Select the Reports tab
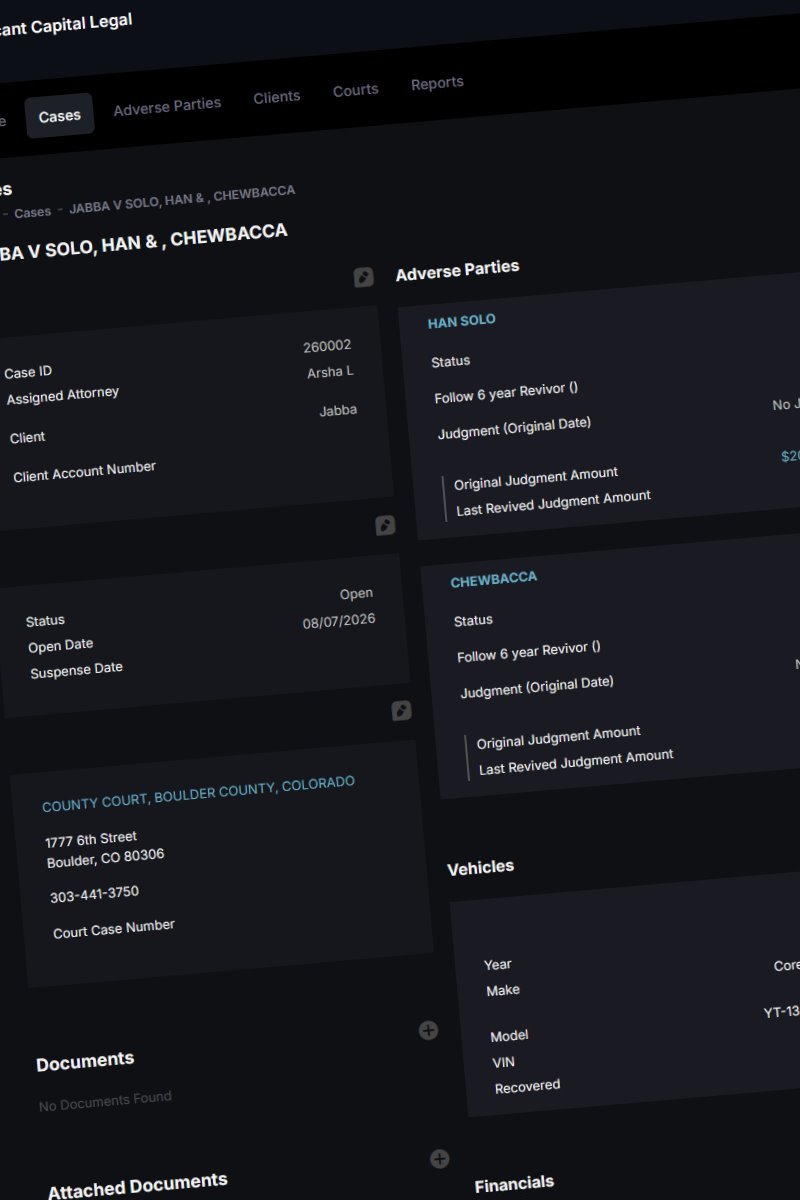The height and width of the screenshot is (1200, 800). pos(437,83)
